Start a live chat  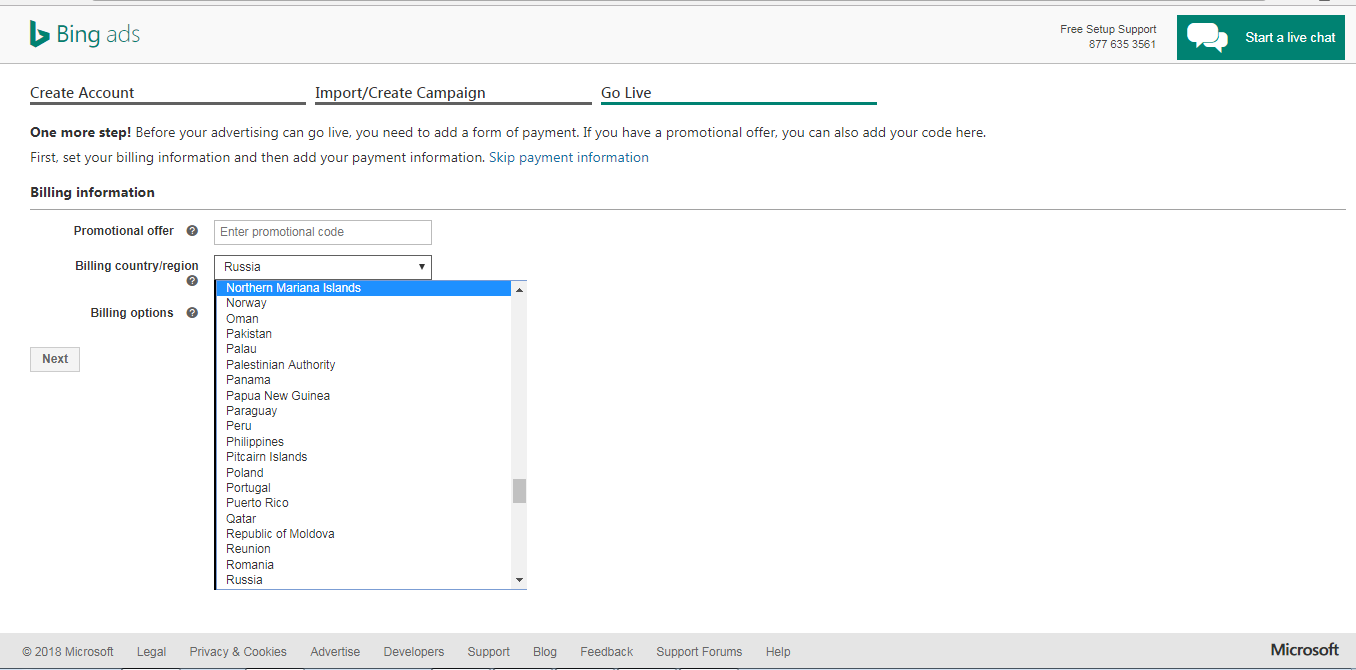coord(1290,38)
